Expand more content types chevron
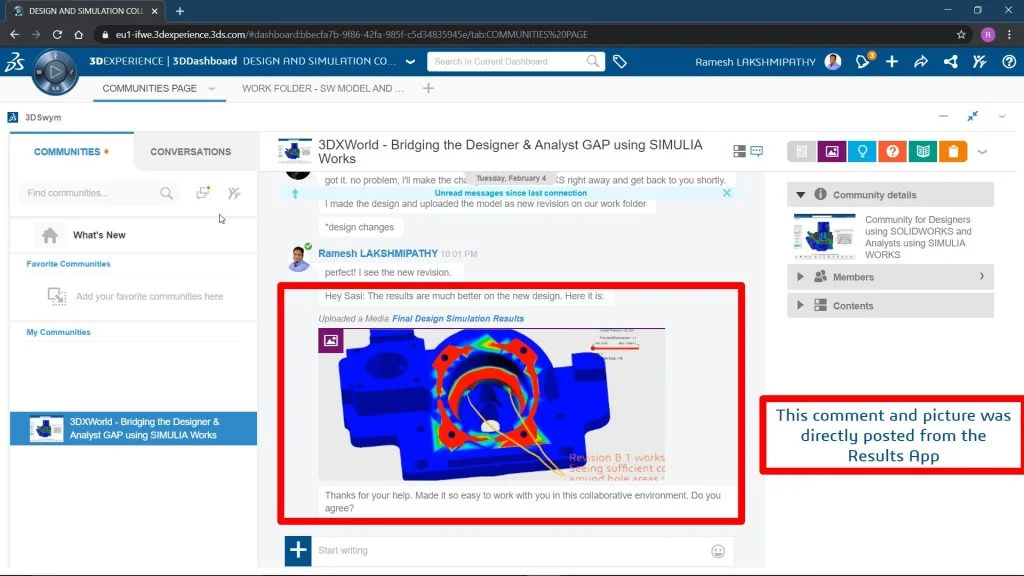1024x576 pixels. [x=982, y=152]
